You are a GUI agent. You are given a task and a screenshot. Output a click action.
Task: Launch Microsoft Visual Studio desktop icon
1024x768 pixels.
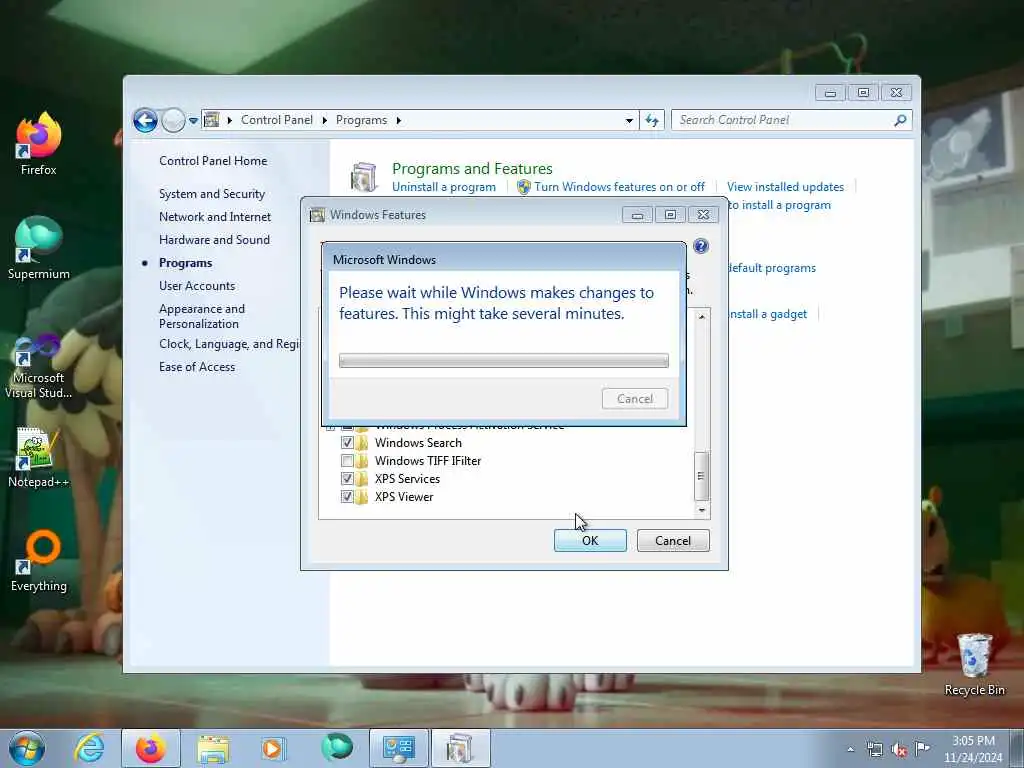[38, 367]
